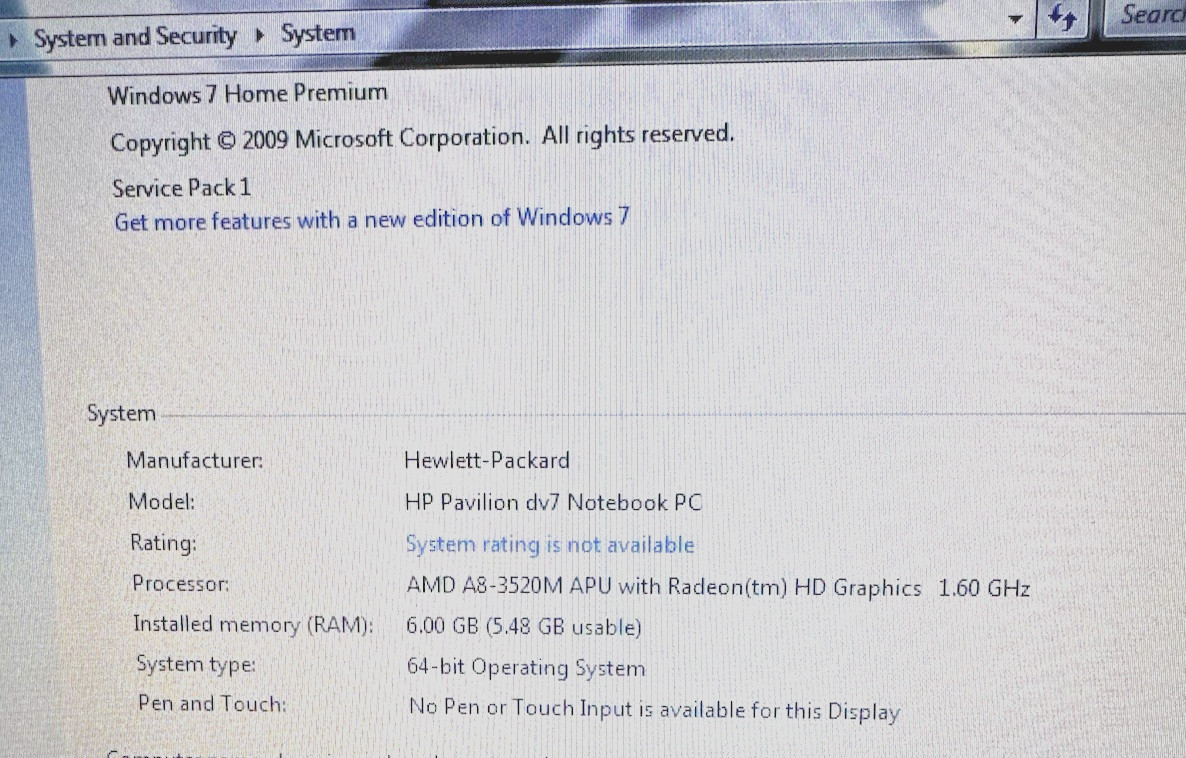Viewport: 1186px width, 758px height.
Task: Click the refresh icon beside address bar
Action: [x=1063, y=17]
